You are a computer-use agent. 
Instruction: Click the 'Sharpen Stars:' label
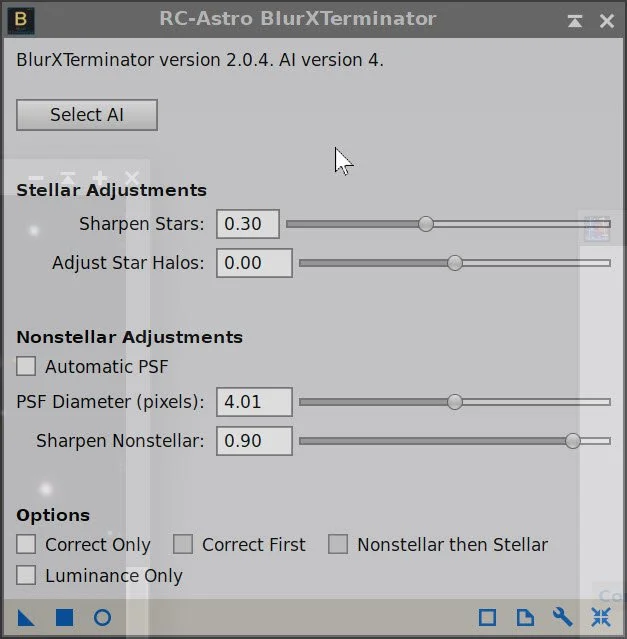point(141,224)
